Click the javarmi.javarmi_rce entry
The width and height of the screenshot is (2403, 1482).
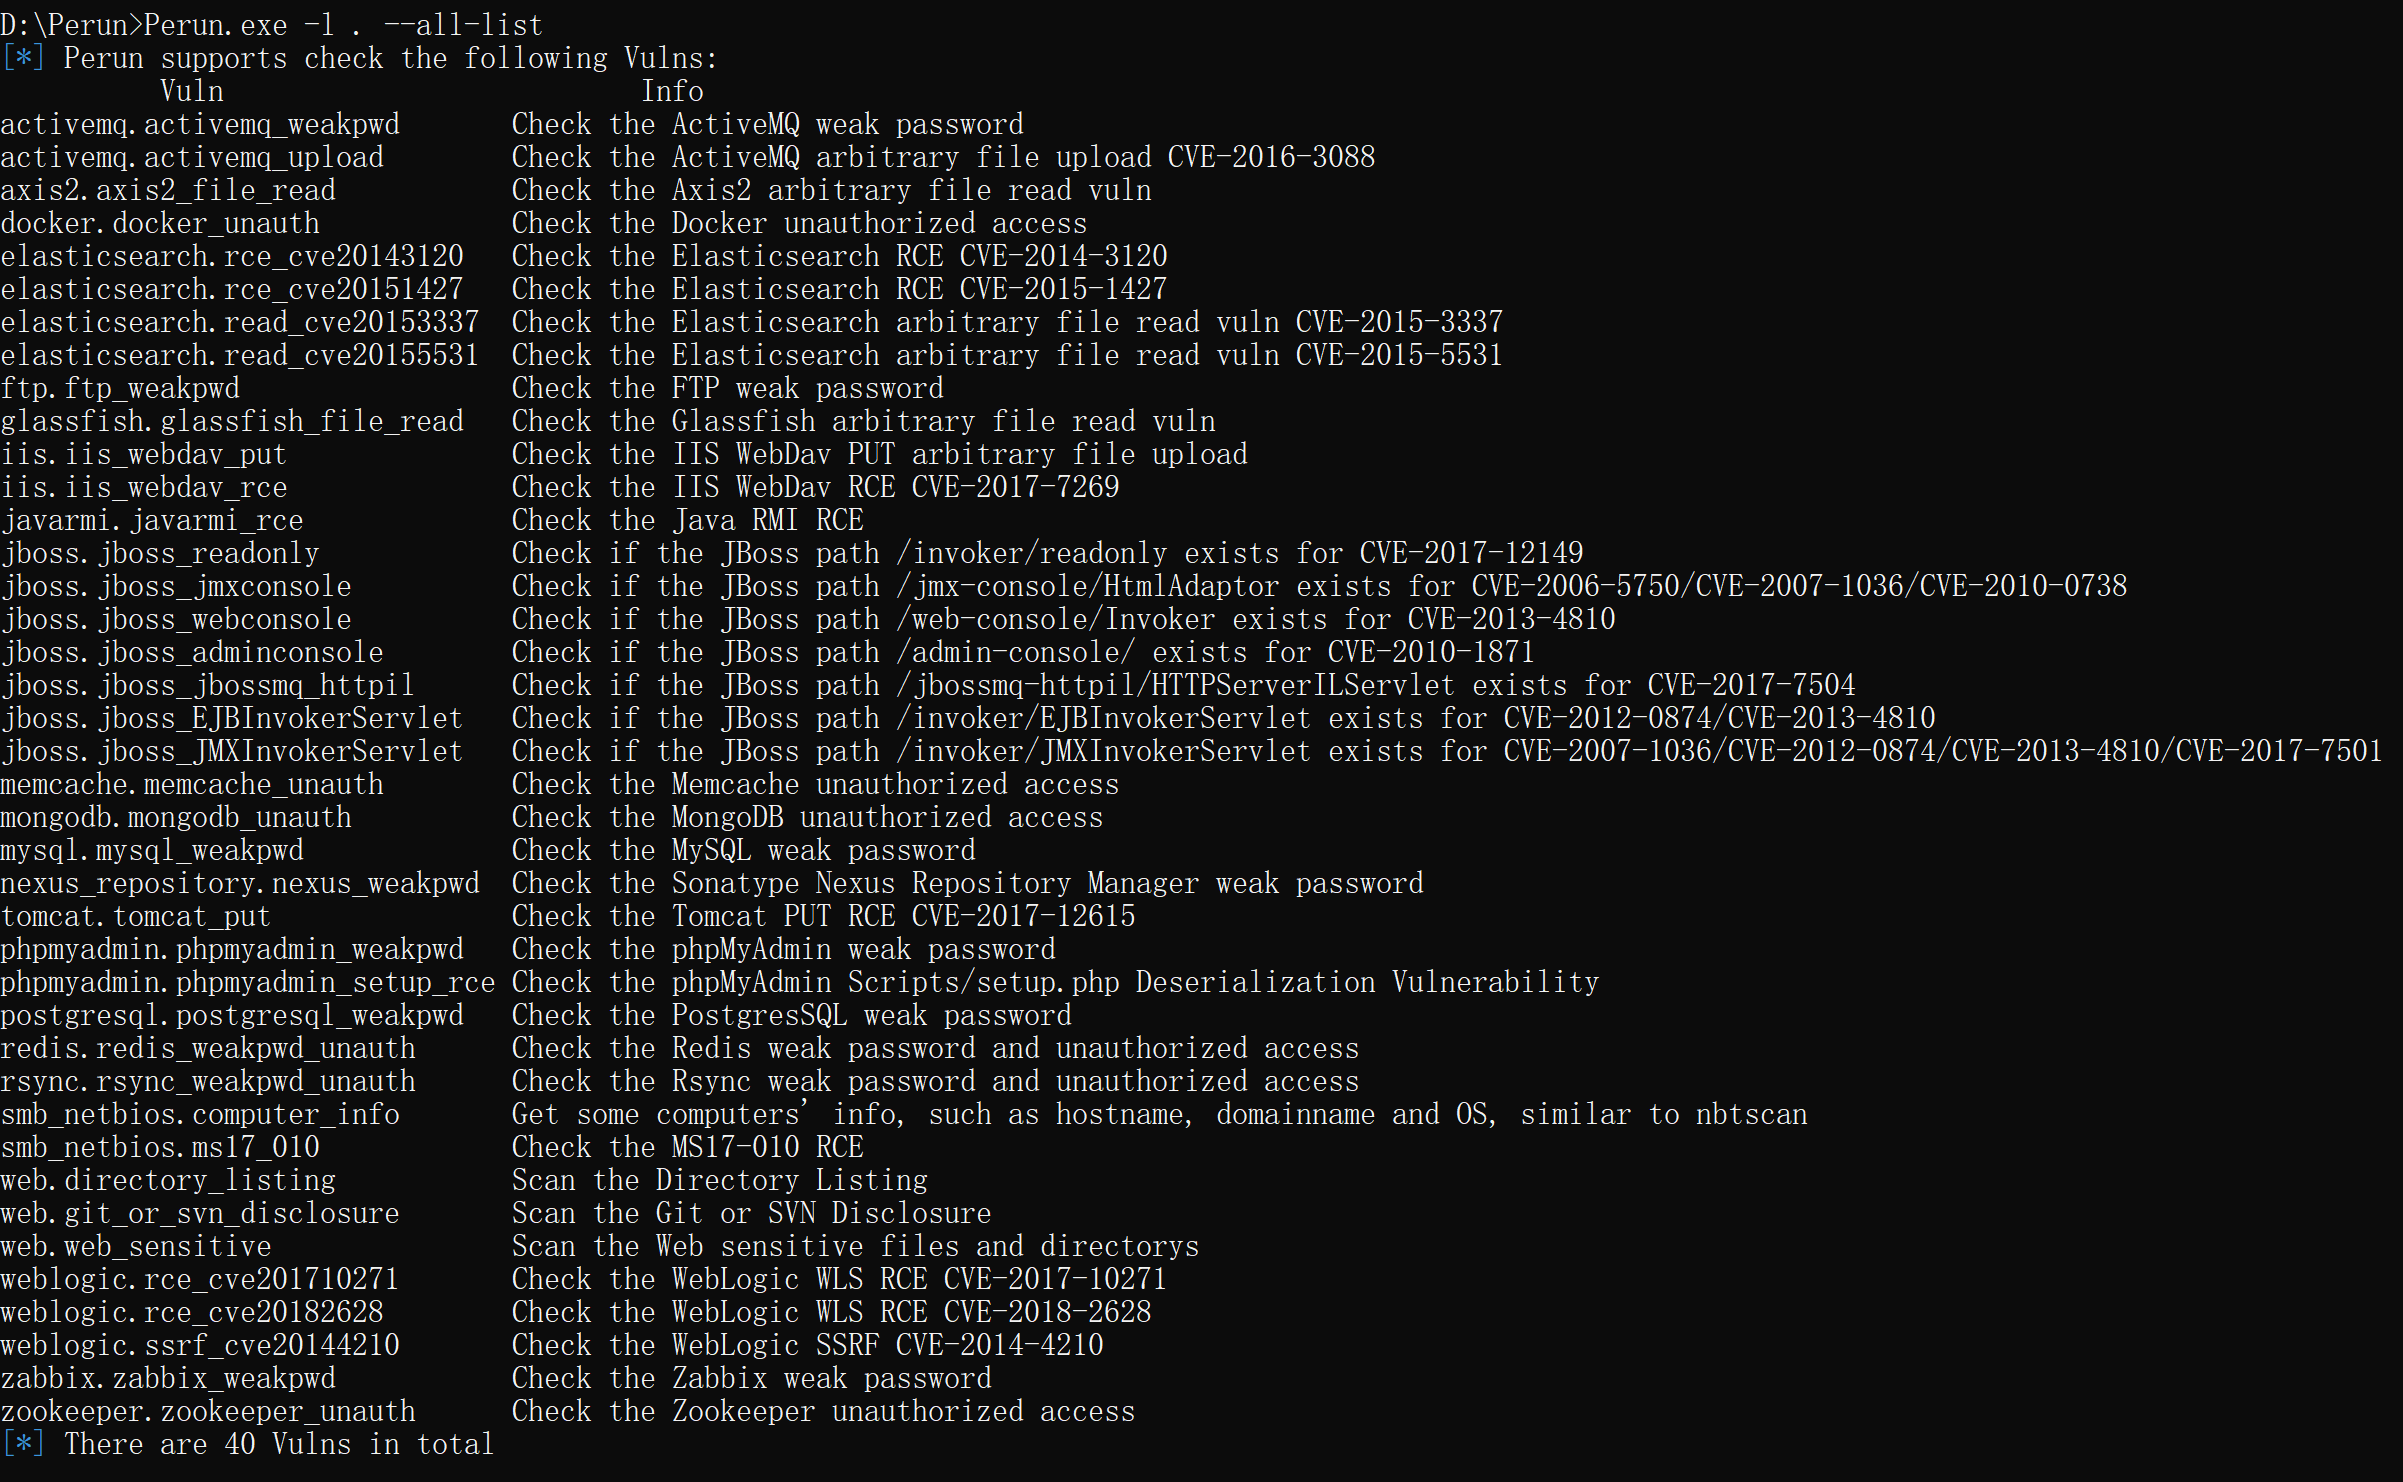point(152,520)
